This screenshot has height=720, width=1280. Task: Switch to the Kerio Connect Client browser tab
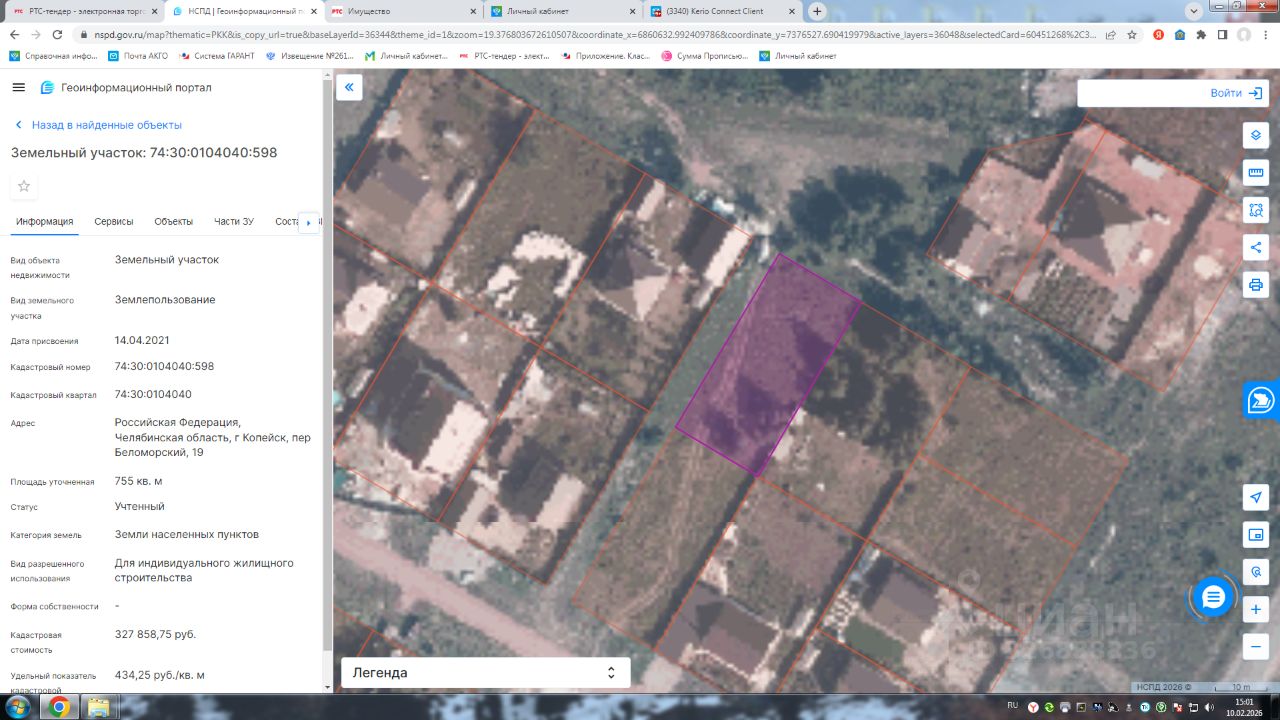(720, 11)
